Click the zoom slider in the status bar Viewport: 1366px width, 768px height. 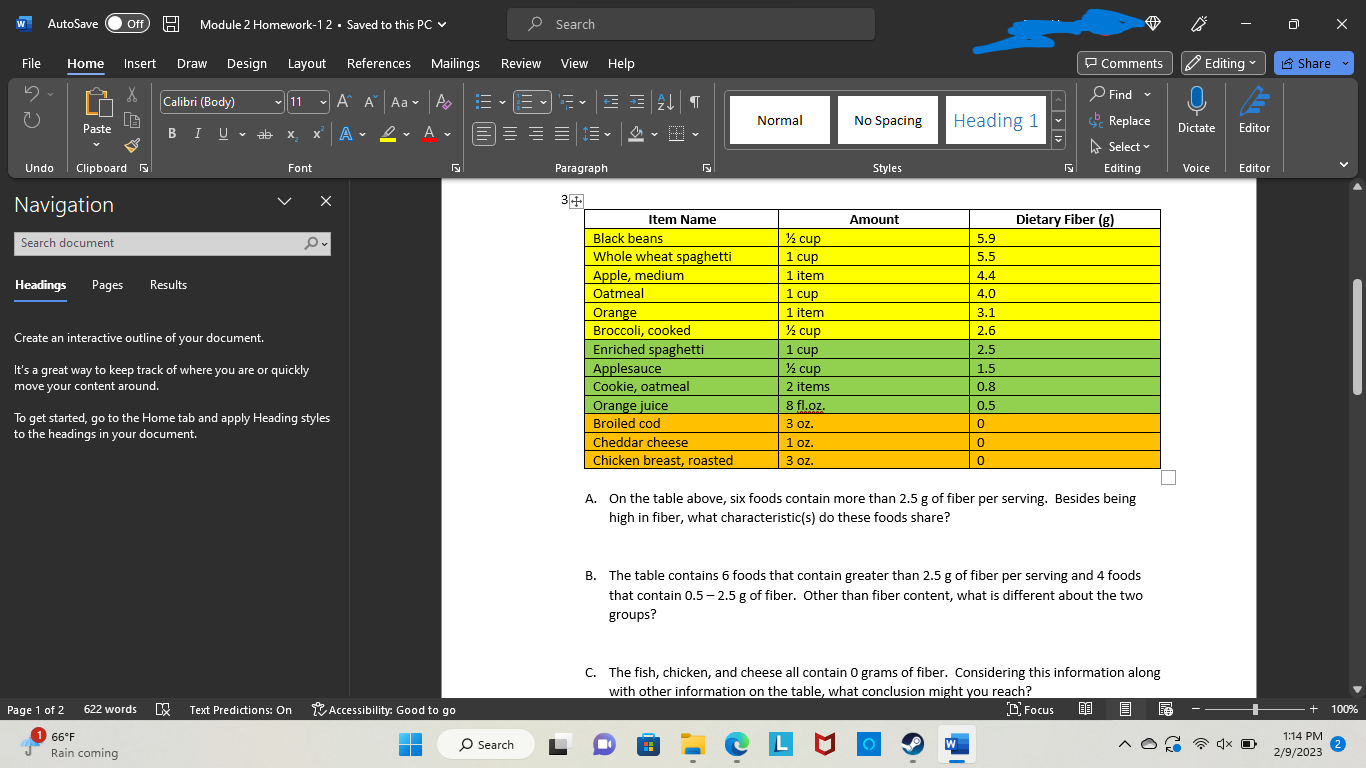tap(1256, 710)
